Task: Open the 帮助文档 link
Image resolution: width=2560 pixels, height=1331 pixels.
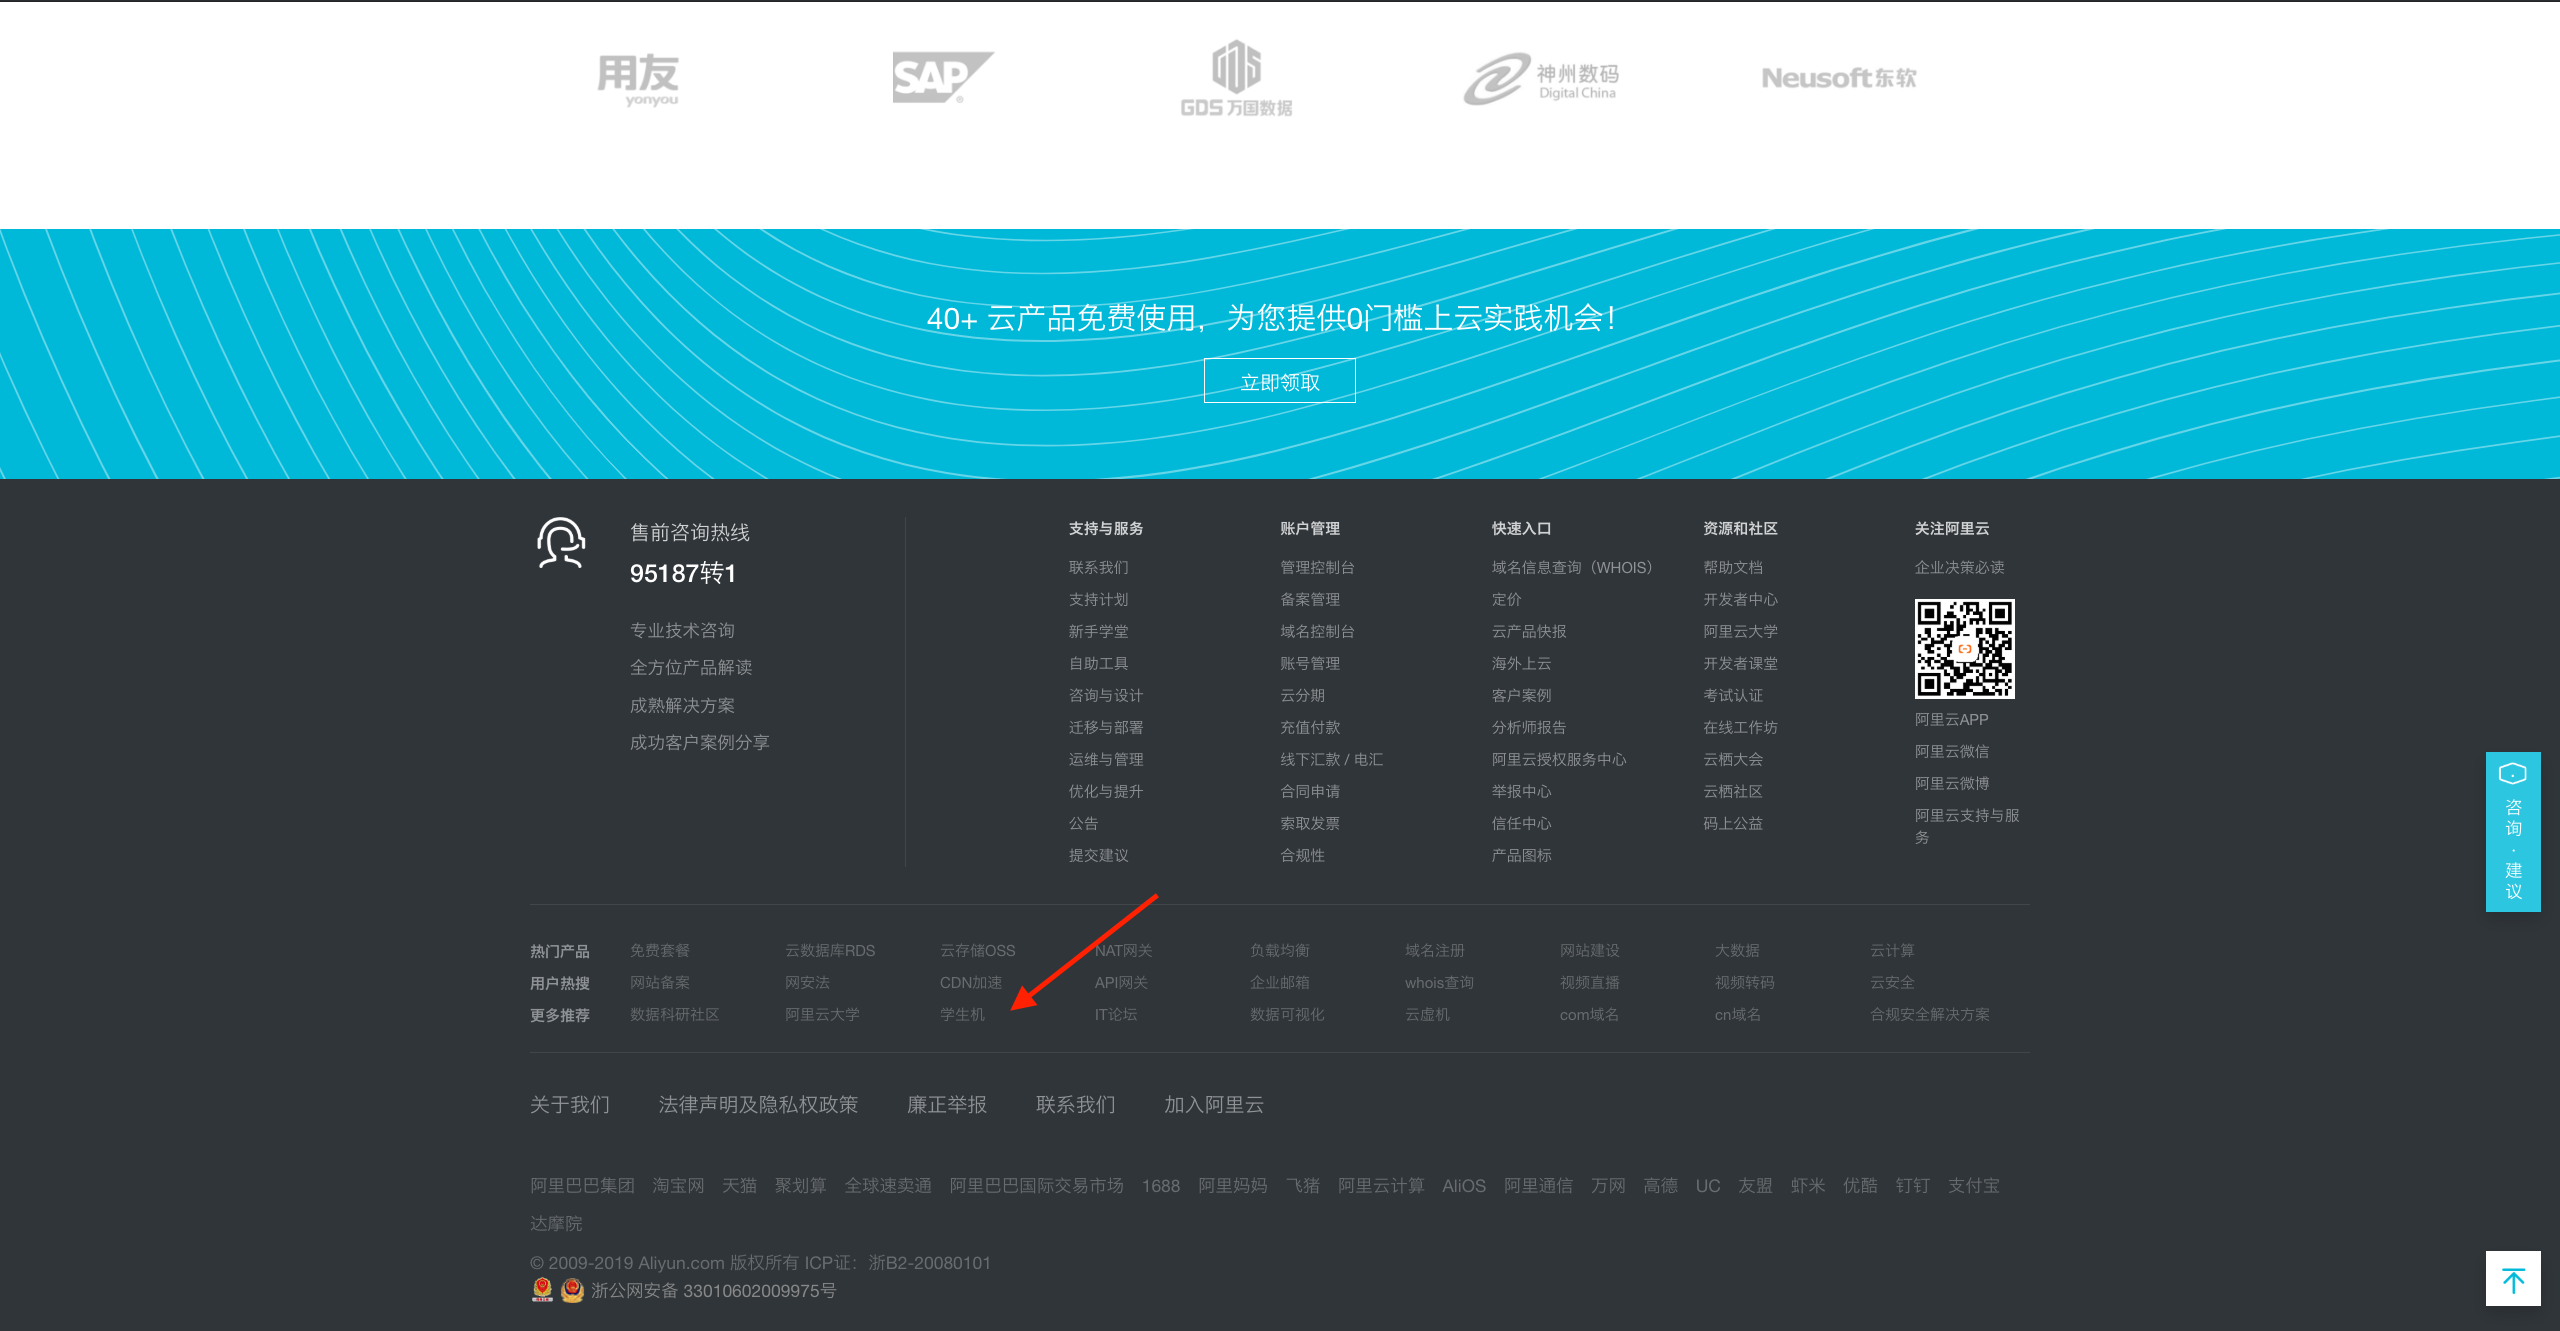Action: (1733, 568)
